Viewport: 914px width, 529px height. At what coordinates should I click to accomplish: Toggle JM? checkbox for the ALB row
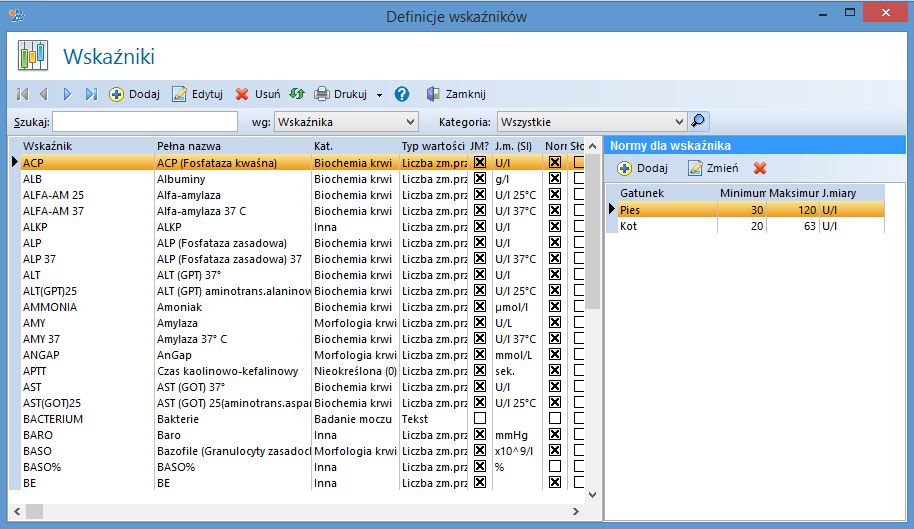click(x=480, y=178)
